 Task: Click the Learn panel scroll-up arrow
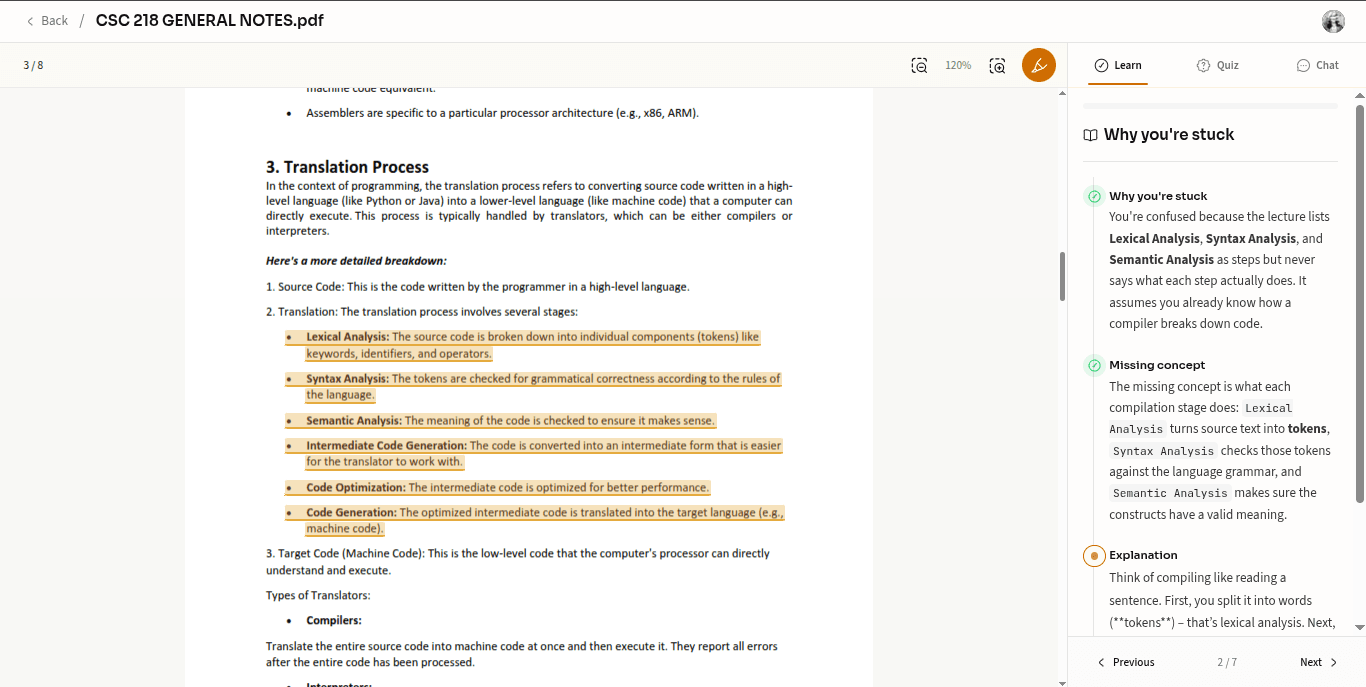tap(1360, 96)
